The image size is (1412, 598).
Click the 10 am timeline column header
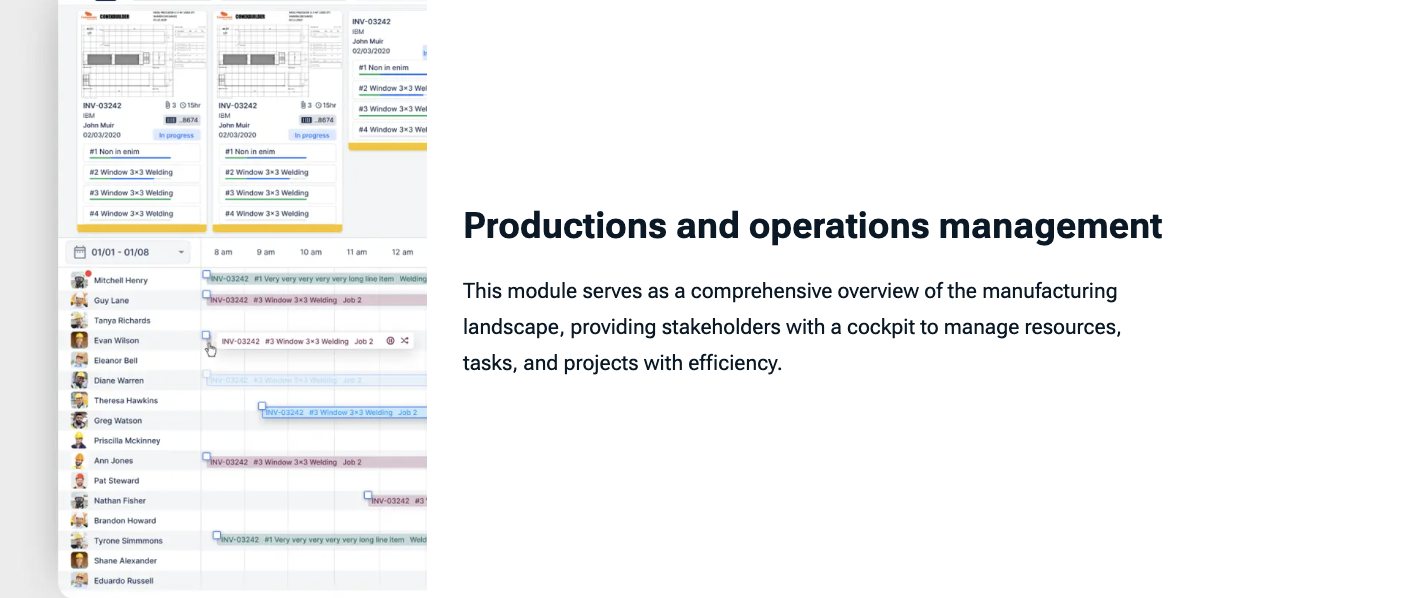click(x=311, y=252)
